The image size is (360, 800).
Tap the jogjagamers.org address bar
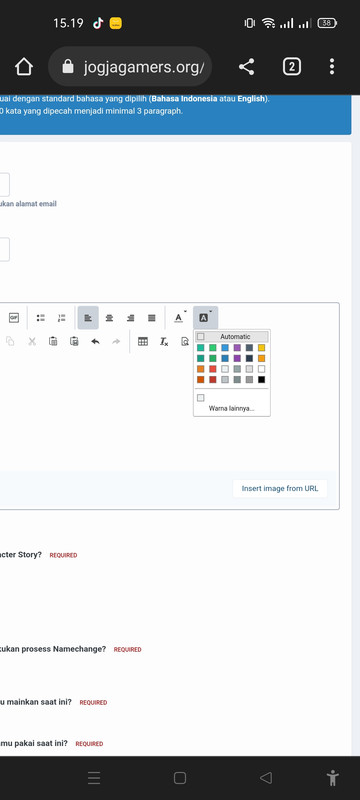tap(130, 66)
